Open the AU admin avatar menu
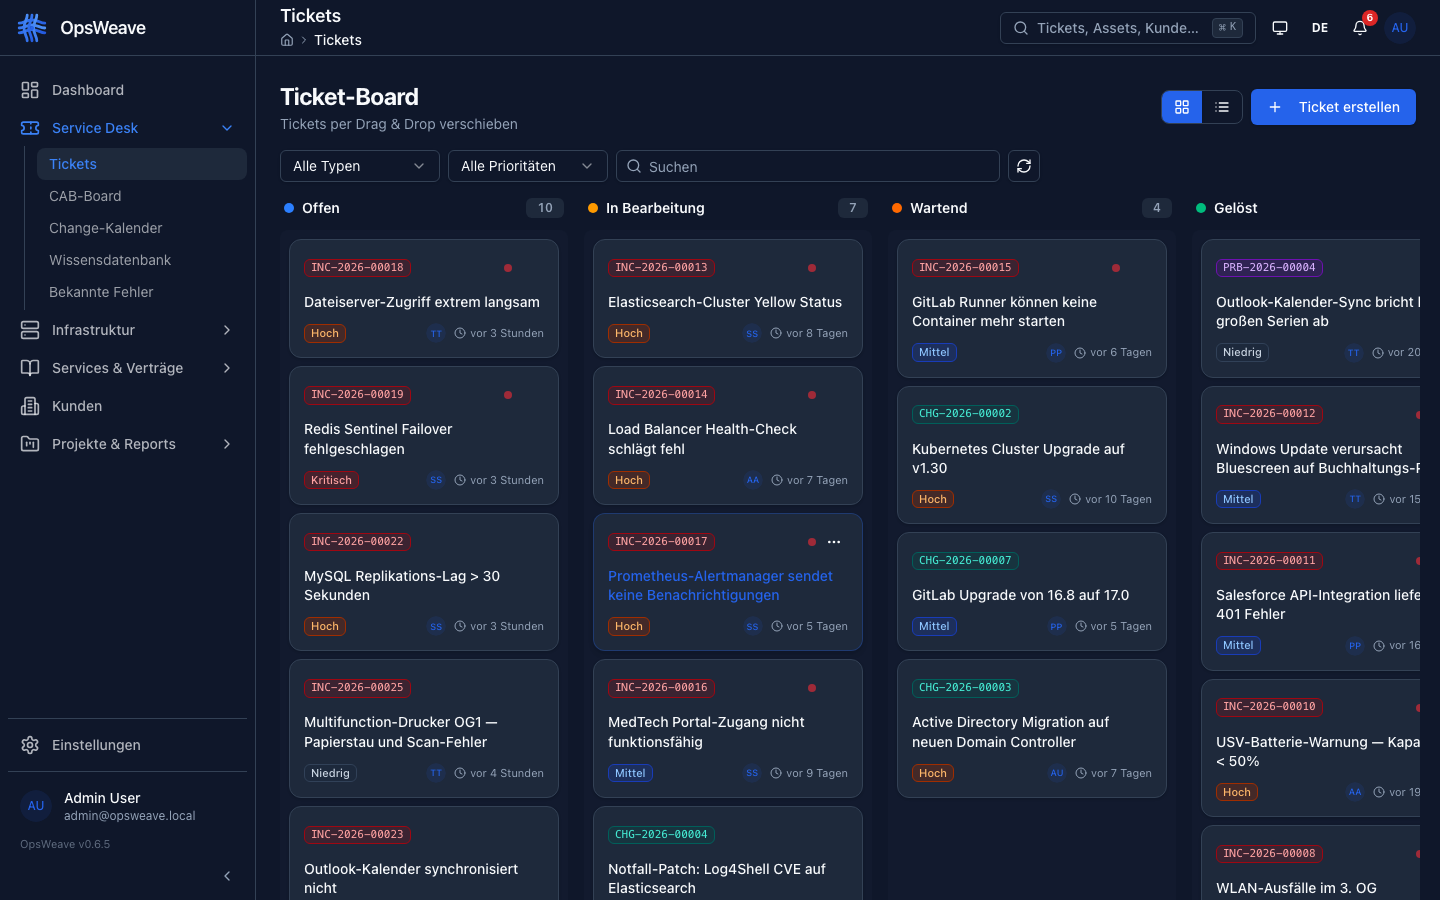 point(1400,28)
